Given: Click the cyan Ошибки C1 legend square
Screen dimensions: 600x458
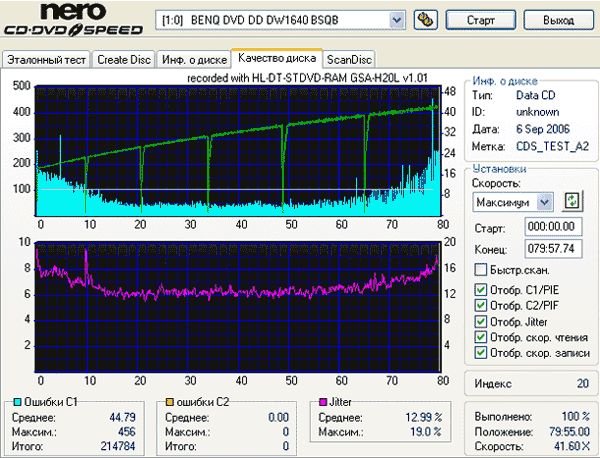Looking at the screenshot, I should click(x=17, y=402).
